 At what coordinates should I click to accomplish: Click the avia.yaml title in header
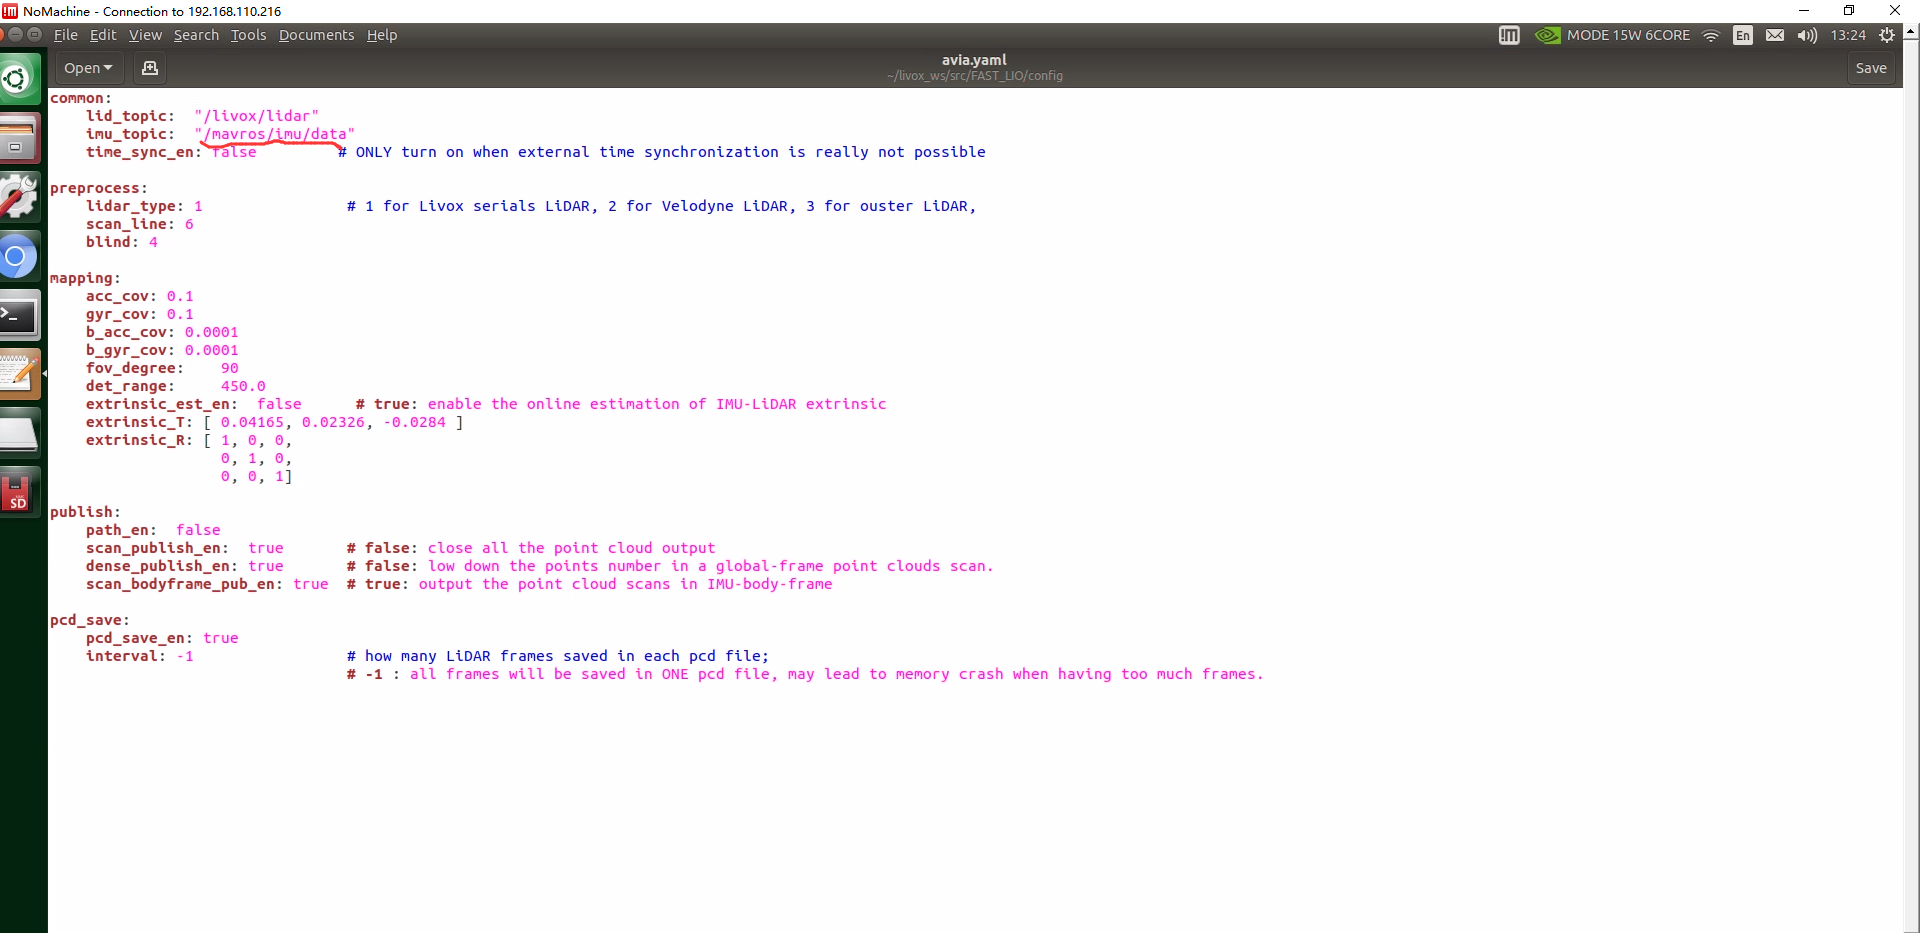[974, 60]
